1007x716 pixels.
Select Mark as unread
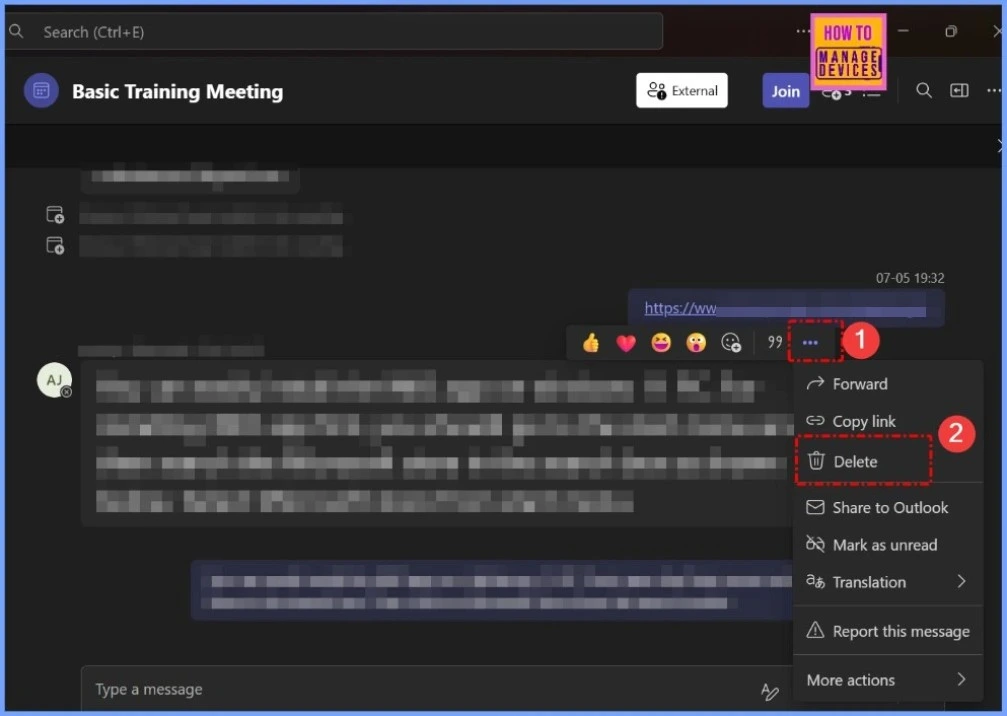[x=888, y=545]
